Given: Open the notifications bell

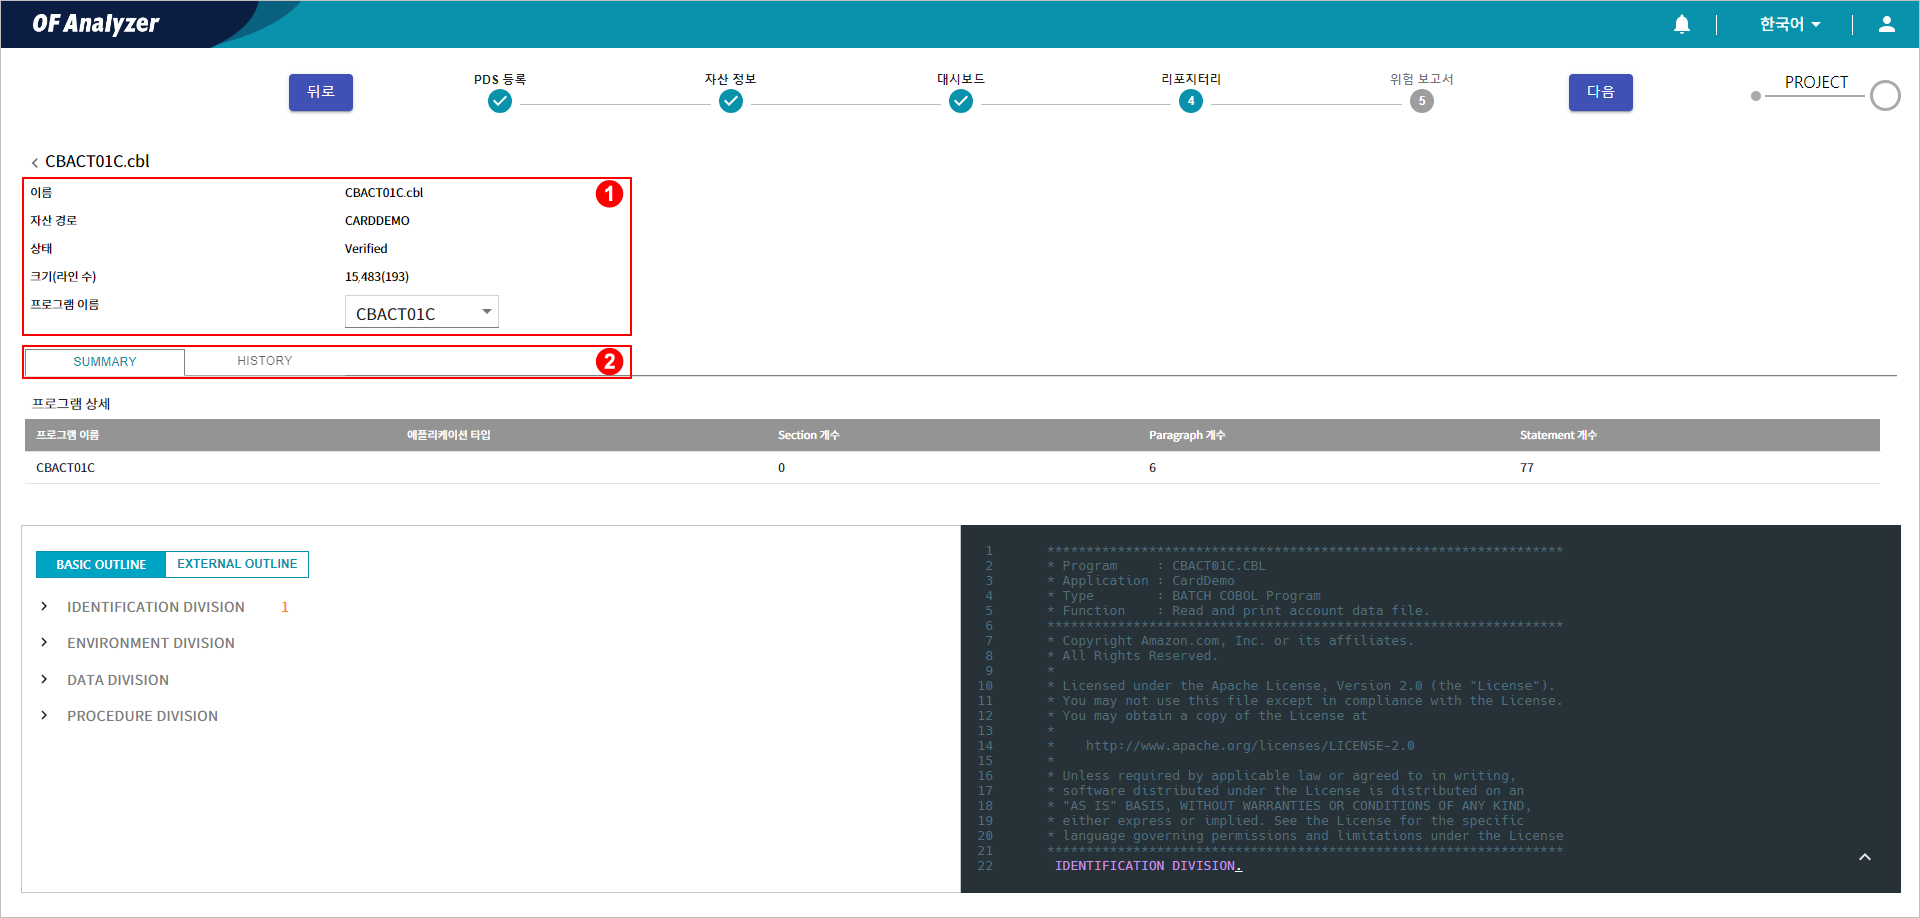Looking at the screenshot, I should click(x=1682, y=24).
